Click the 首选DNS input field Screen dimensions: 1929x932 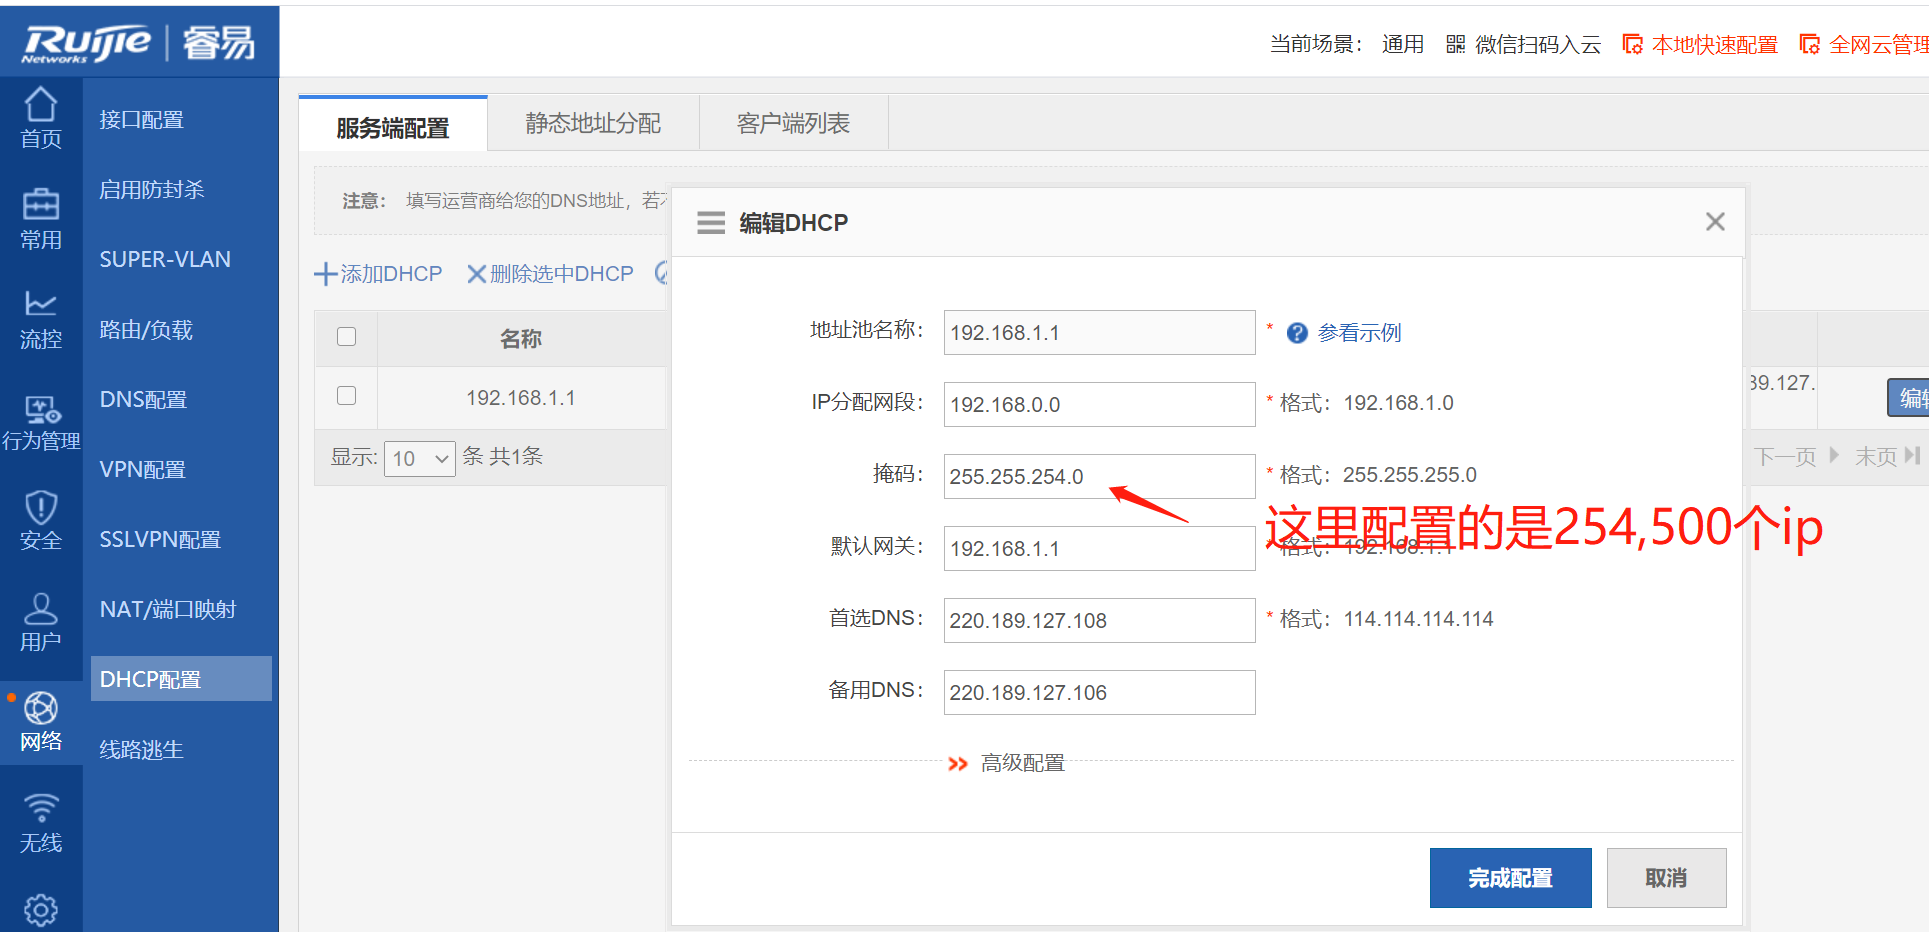coord(1099,621)
